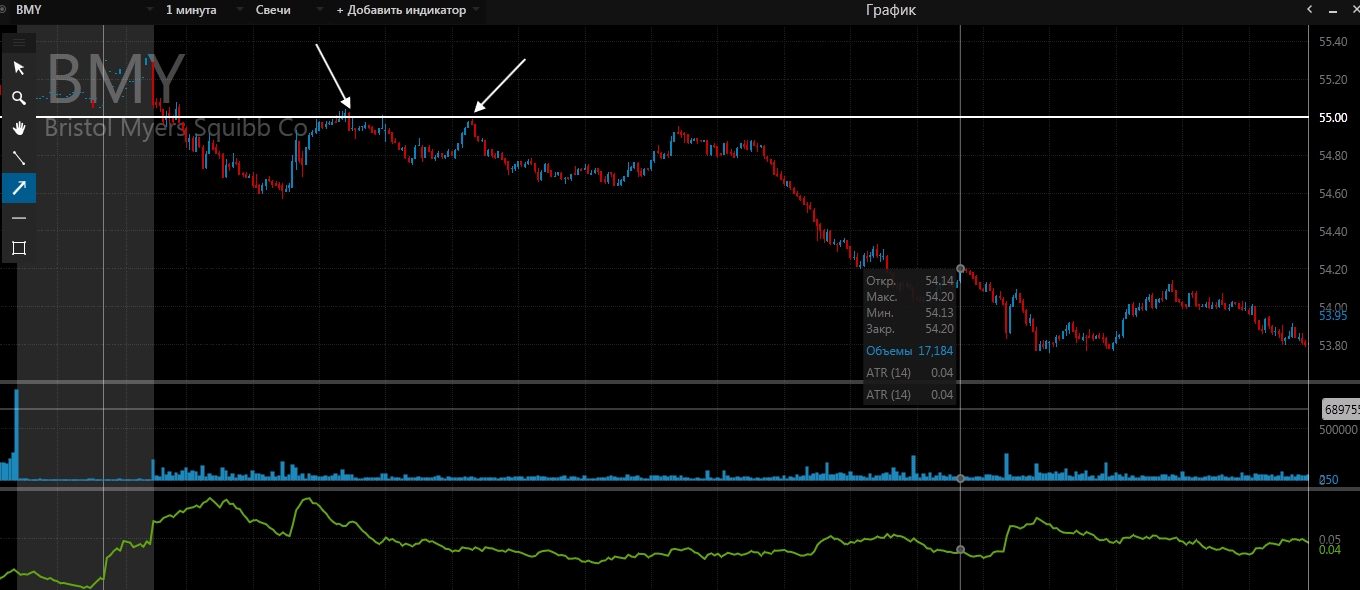Screen dimensions: 1360x590
Task: Choose the rectangle drawing tool
Action: point(18,248)
